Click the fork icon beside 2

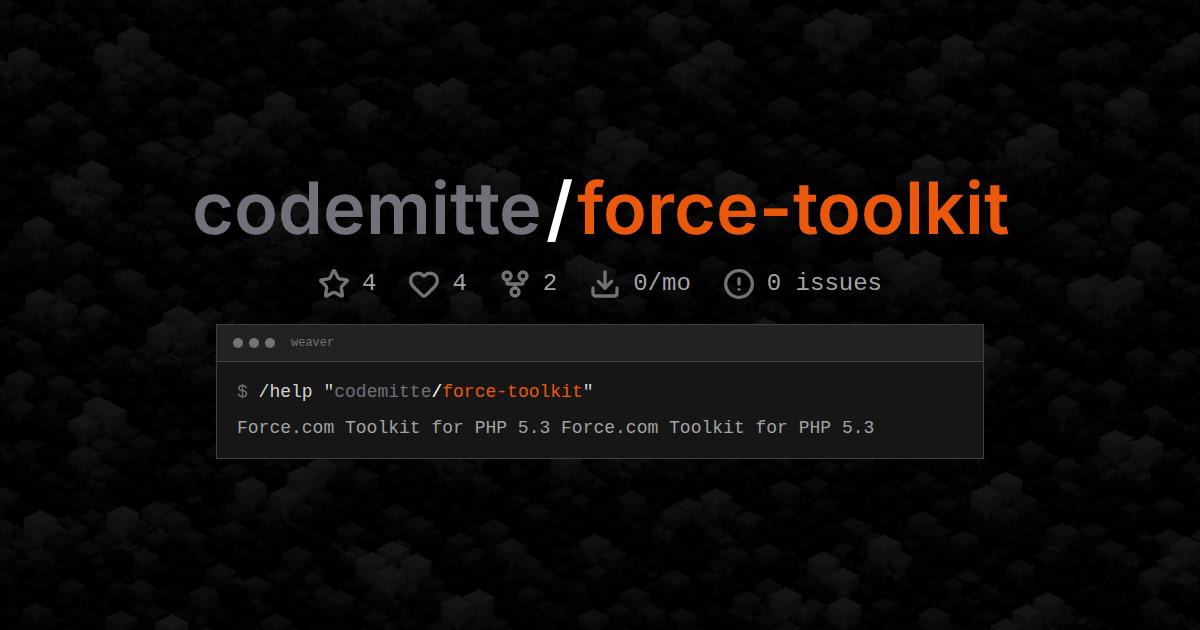tap(514, 284)
